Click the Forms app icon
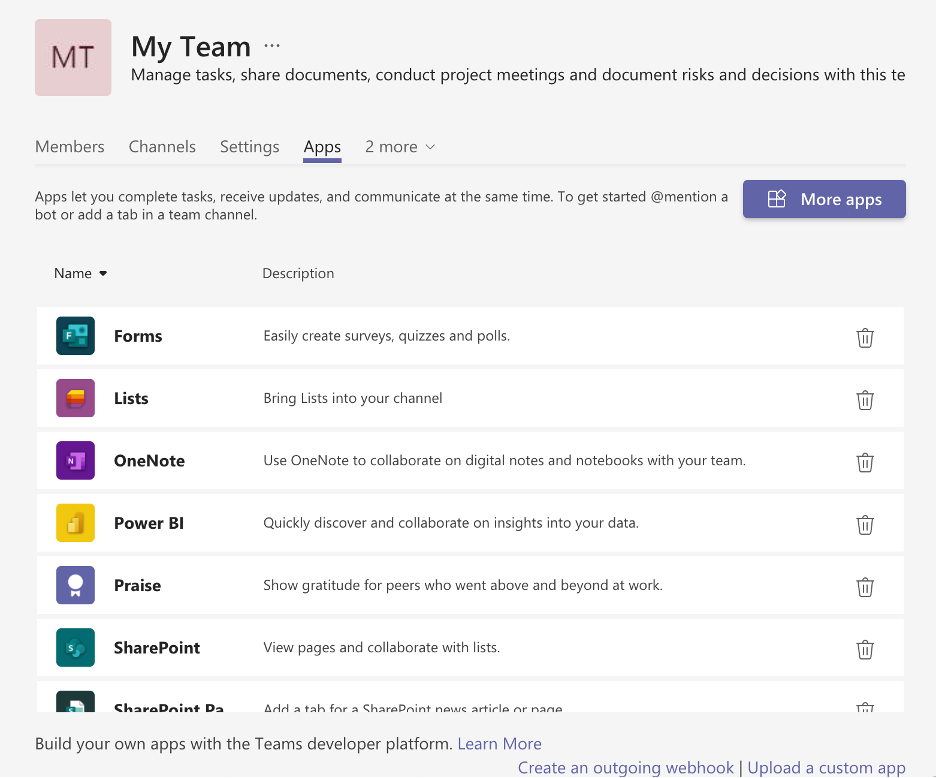The image size is (936, 778). click(x=75, y=336)
